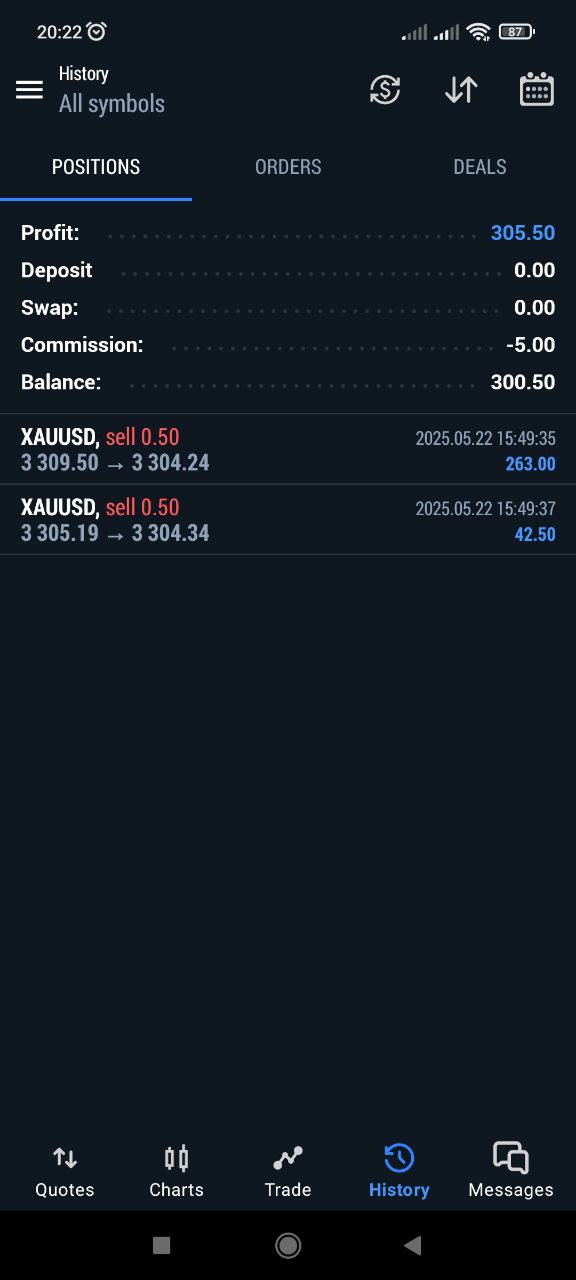This screenshot has height=1280, width=576.
Task: Switch to the ORDERS tab
Action: point(288,167)
